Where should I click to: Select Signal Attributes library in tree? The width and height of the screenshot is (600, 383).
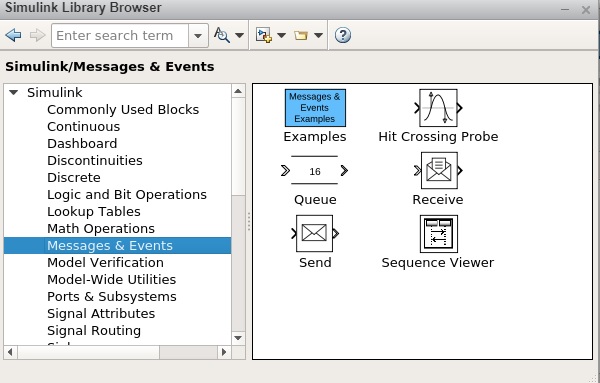tap(101, 313)
